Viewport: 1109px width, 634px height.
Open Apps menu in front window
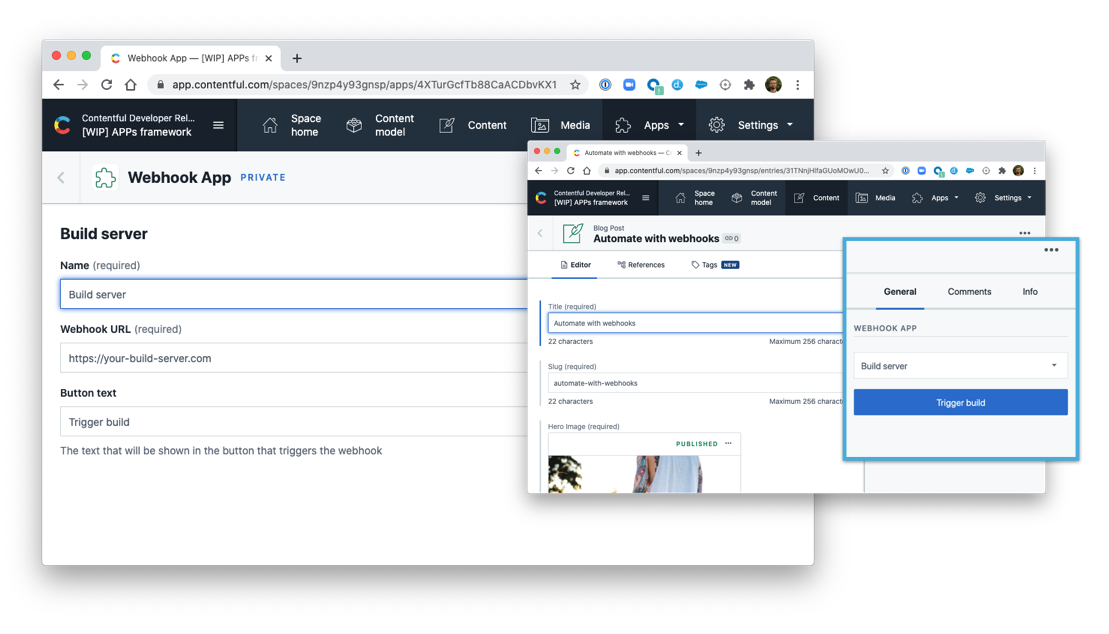(x=935, y=198)
